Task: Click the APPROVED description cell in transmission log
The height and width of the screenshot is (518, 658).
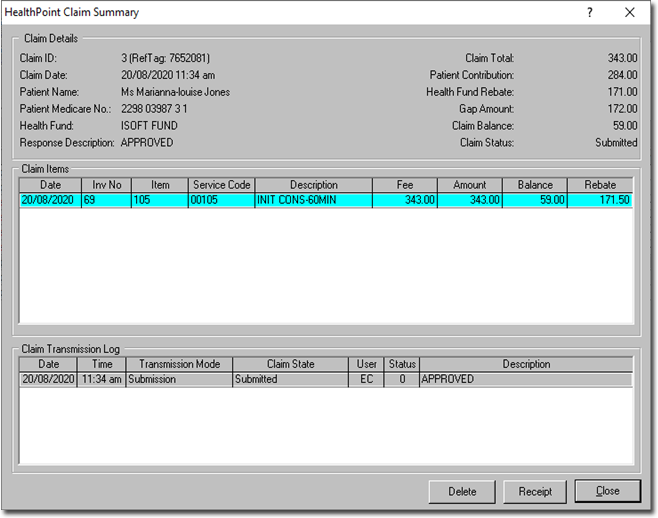Action: (x=526, y=379)
